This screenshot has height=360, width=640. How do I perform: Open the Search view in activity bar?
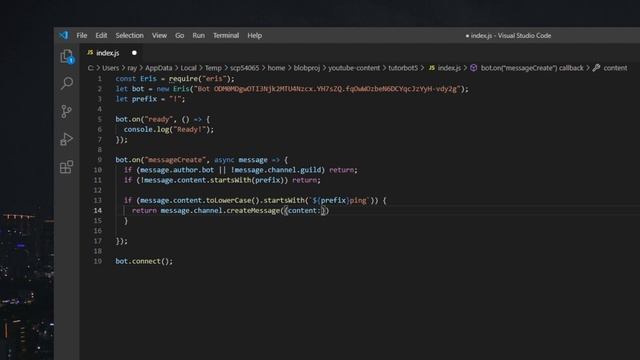(x=67, y=83)
